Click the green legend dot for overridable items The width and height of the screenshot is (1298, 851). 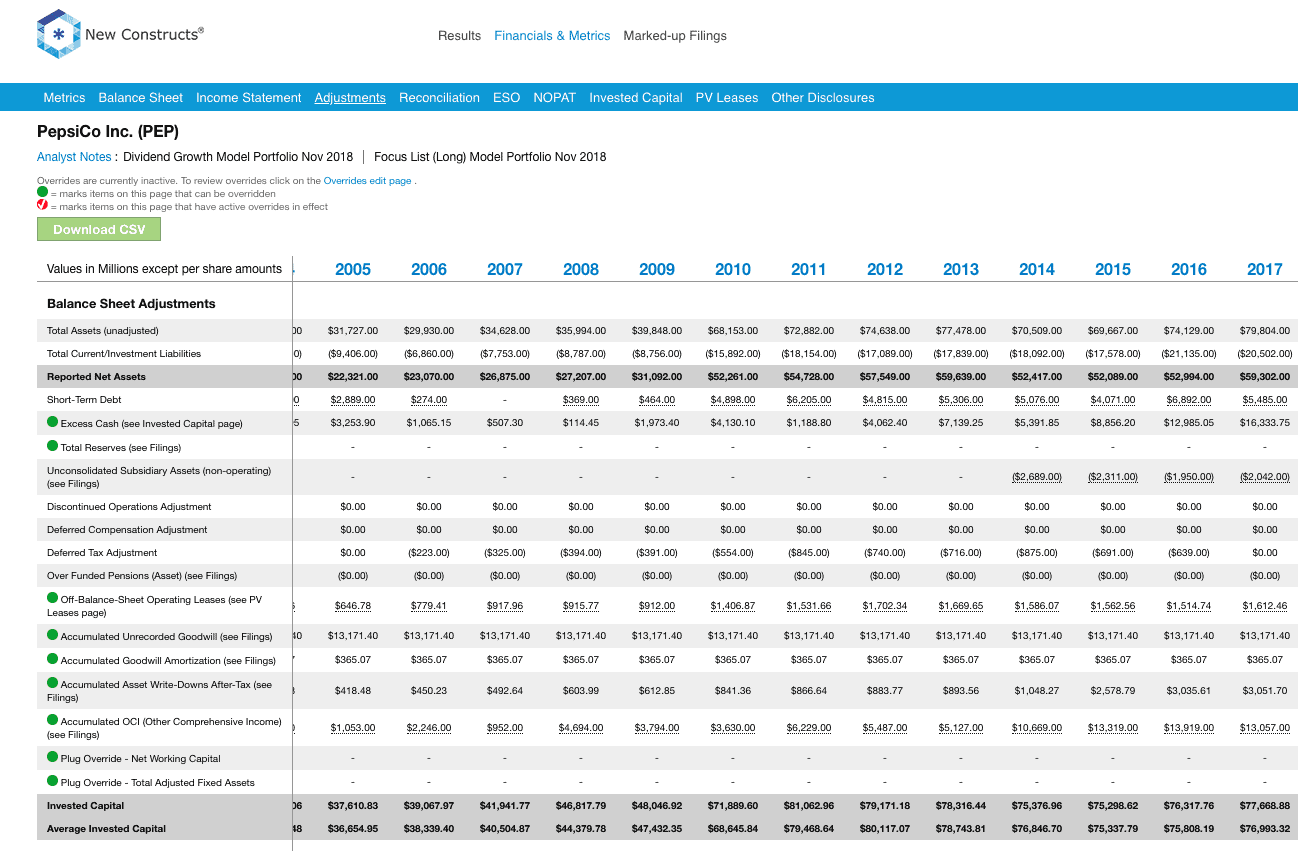(42, 192)
